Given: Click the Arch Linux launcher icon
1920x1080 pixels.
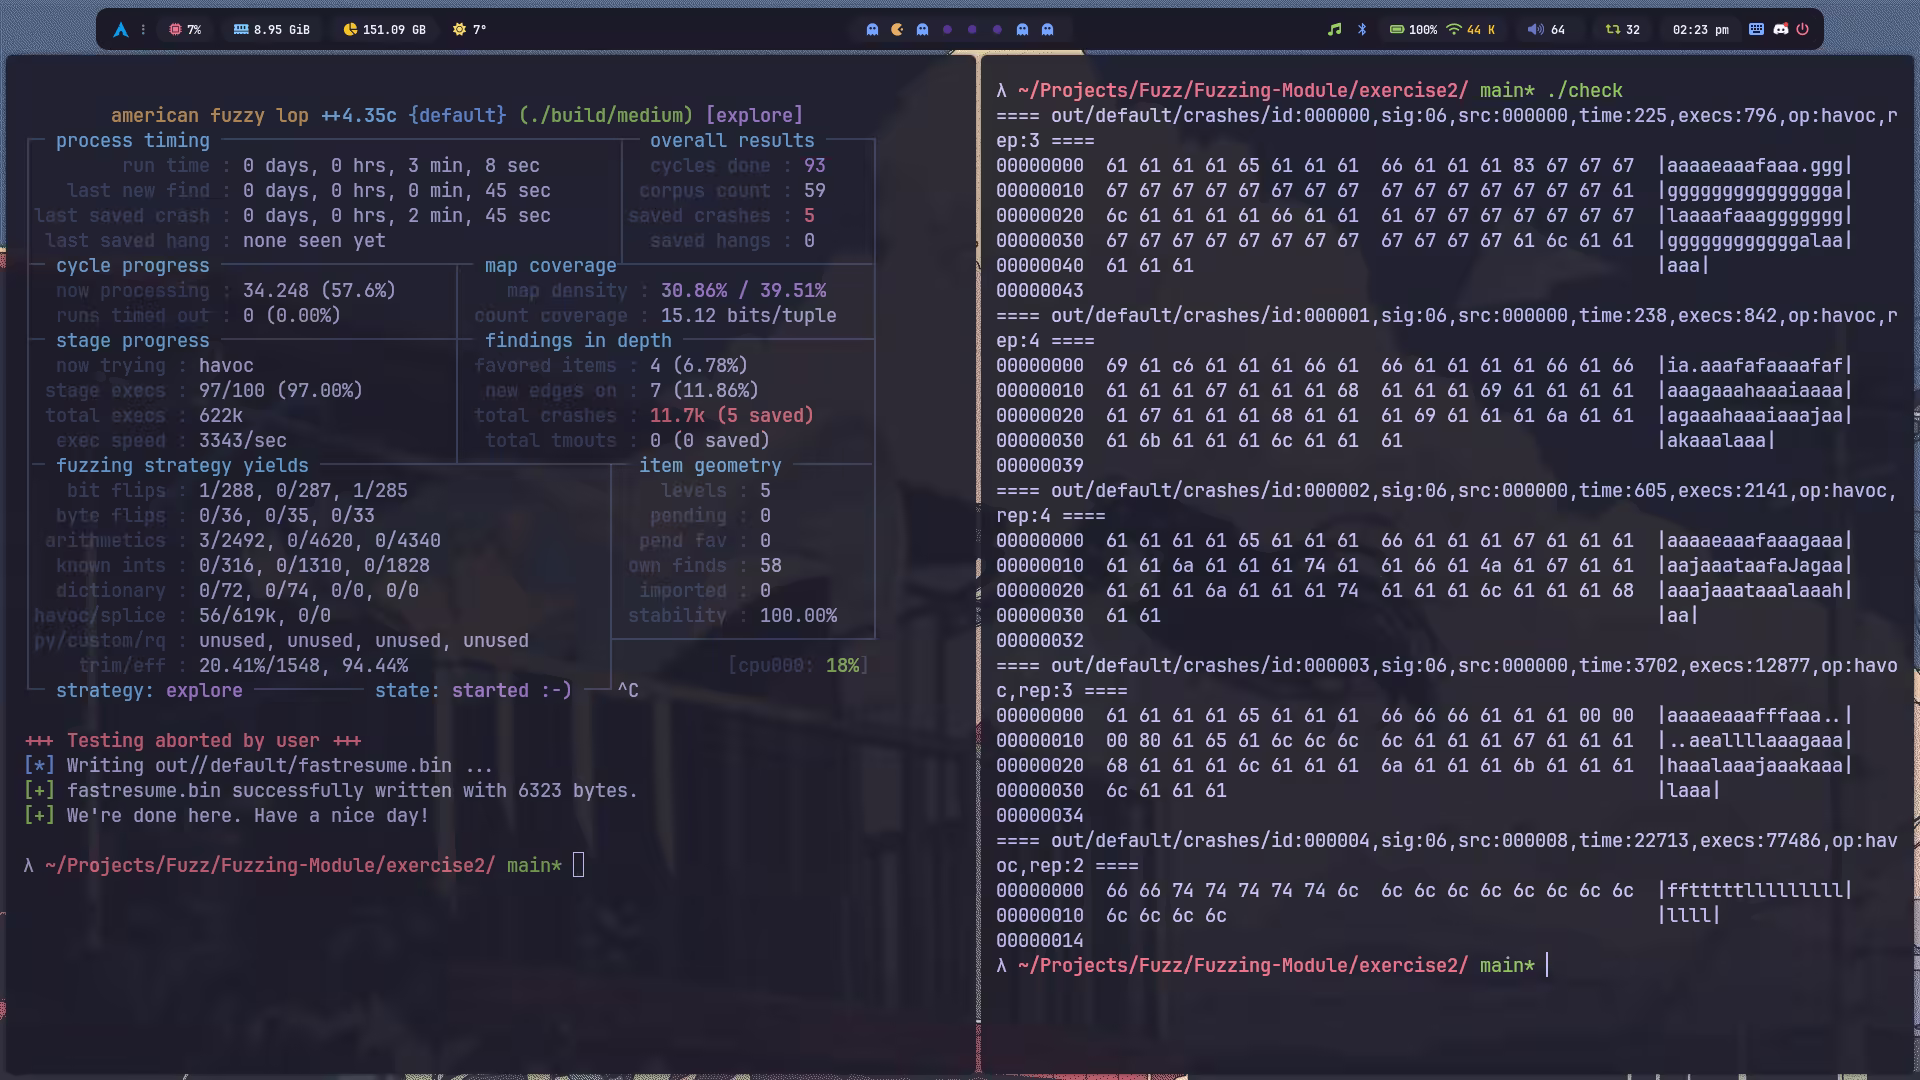Looking at the screenshot, I should 121,30.
